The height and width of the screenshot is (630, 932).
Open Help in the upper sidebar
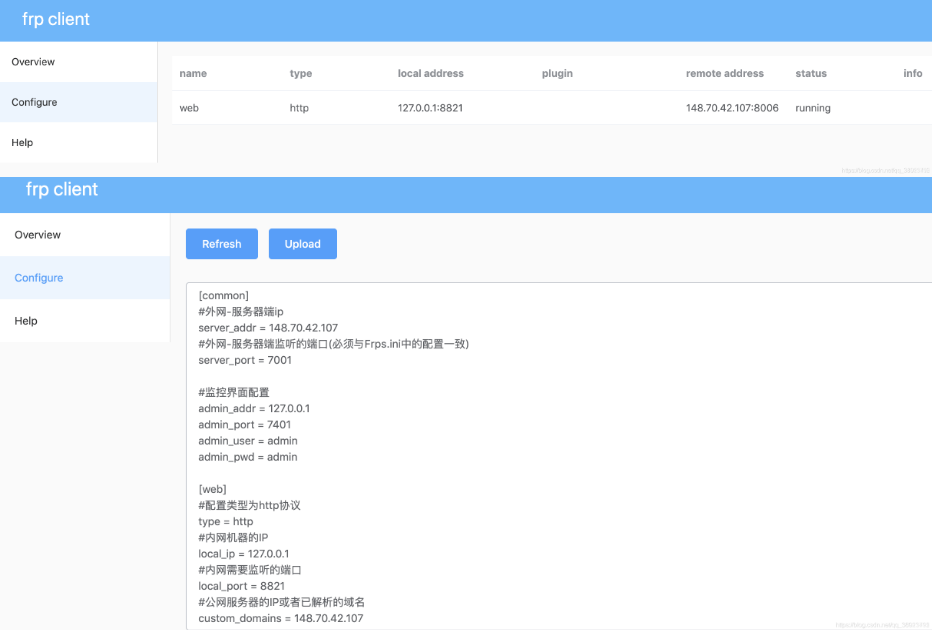[x=78, y=143]
